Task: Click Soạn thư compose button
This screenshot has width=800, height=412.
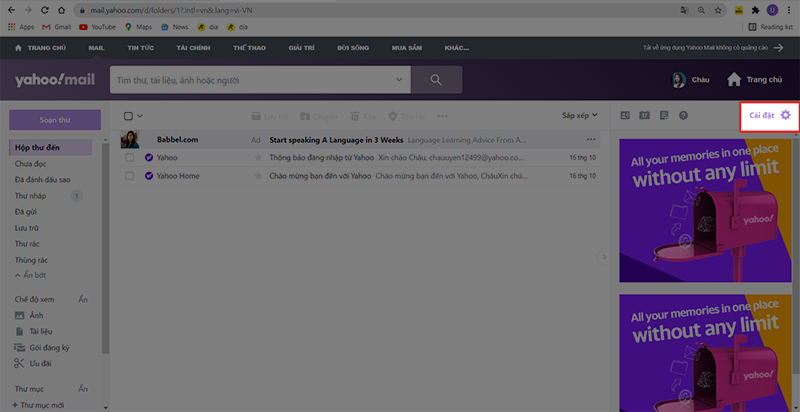Action: point(55,120)
